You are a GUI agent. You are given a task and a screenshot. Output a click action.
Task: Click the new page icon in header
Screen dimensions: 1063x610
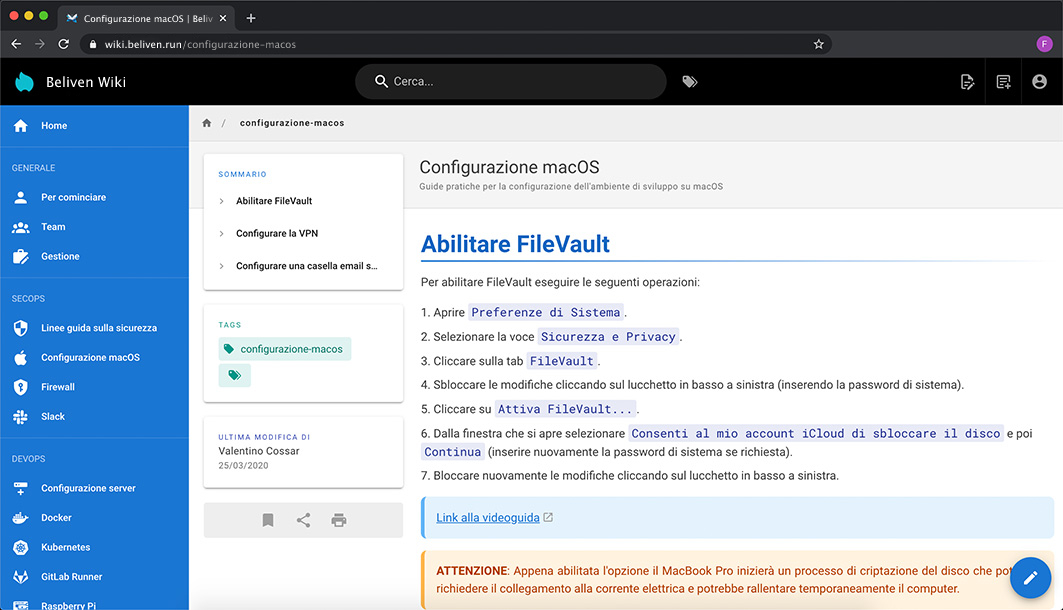(1003, 82)
